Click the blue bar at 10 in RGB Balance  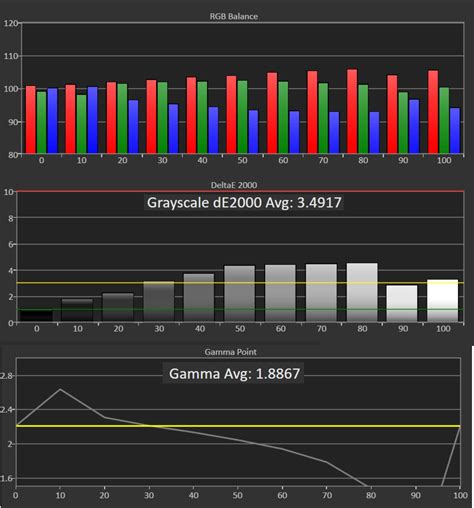pyautogui.click(x=93, y=120)
